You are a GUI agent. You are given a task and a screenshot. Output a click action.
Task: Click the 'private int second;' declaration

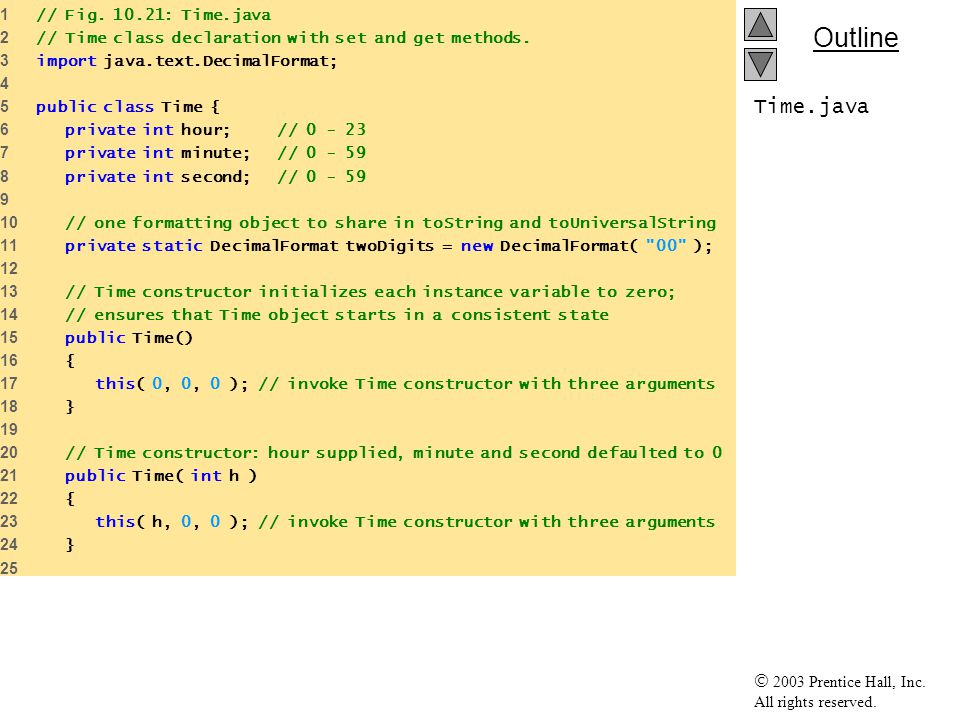pos(157,176)
